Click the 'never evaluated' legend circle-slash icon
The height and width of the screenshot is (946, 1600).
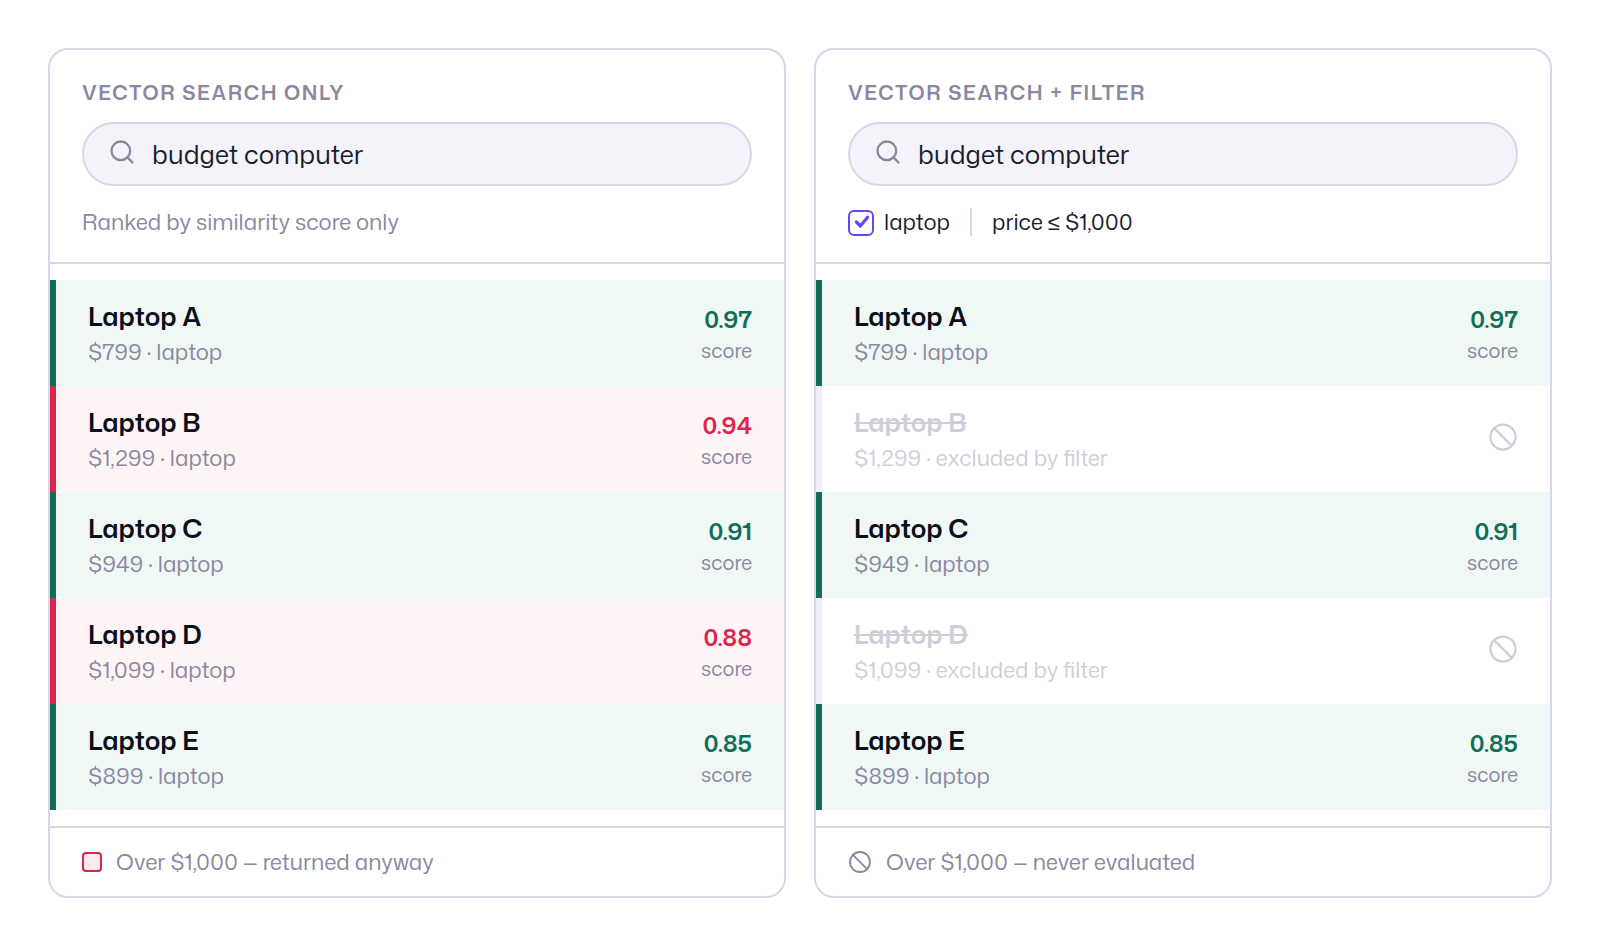tap(860, 862)
